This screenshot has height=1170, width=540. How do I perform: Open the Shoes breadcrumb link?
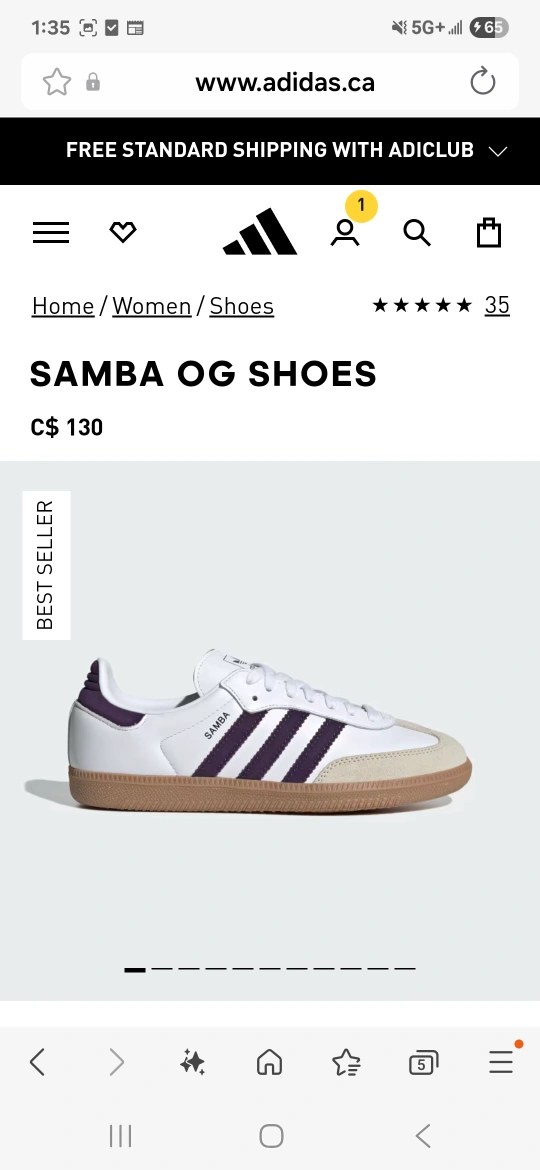click(x=242, y=306)
